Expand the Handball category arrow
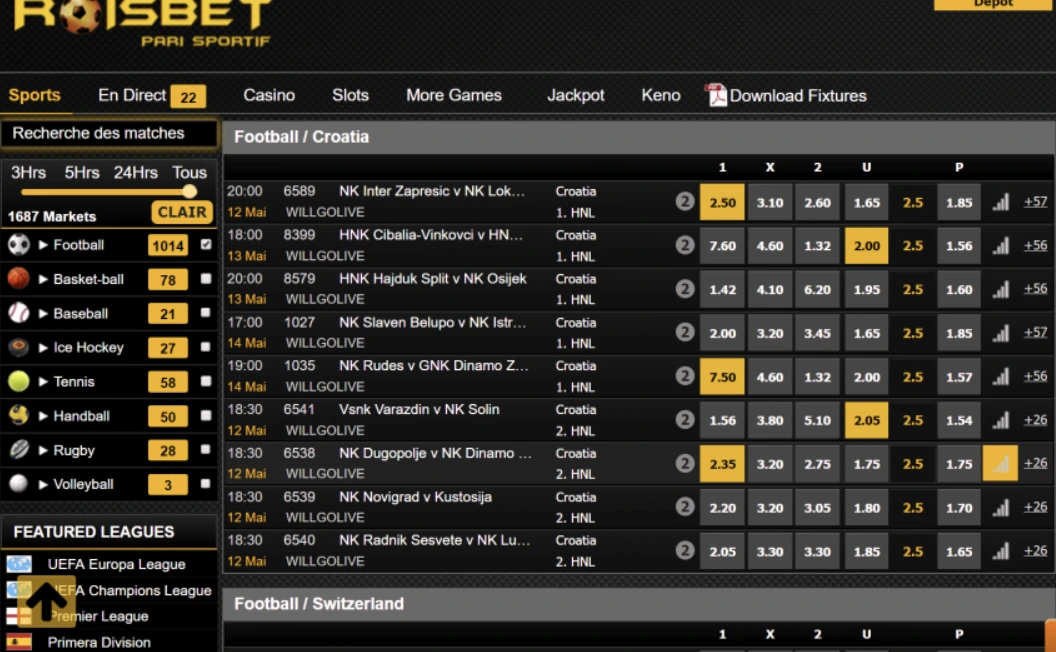The width and height of the screenshot is (1056, 652). click(x=44, y=416)
